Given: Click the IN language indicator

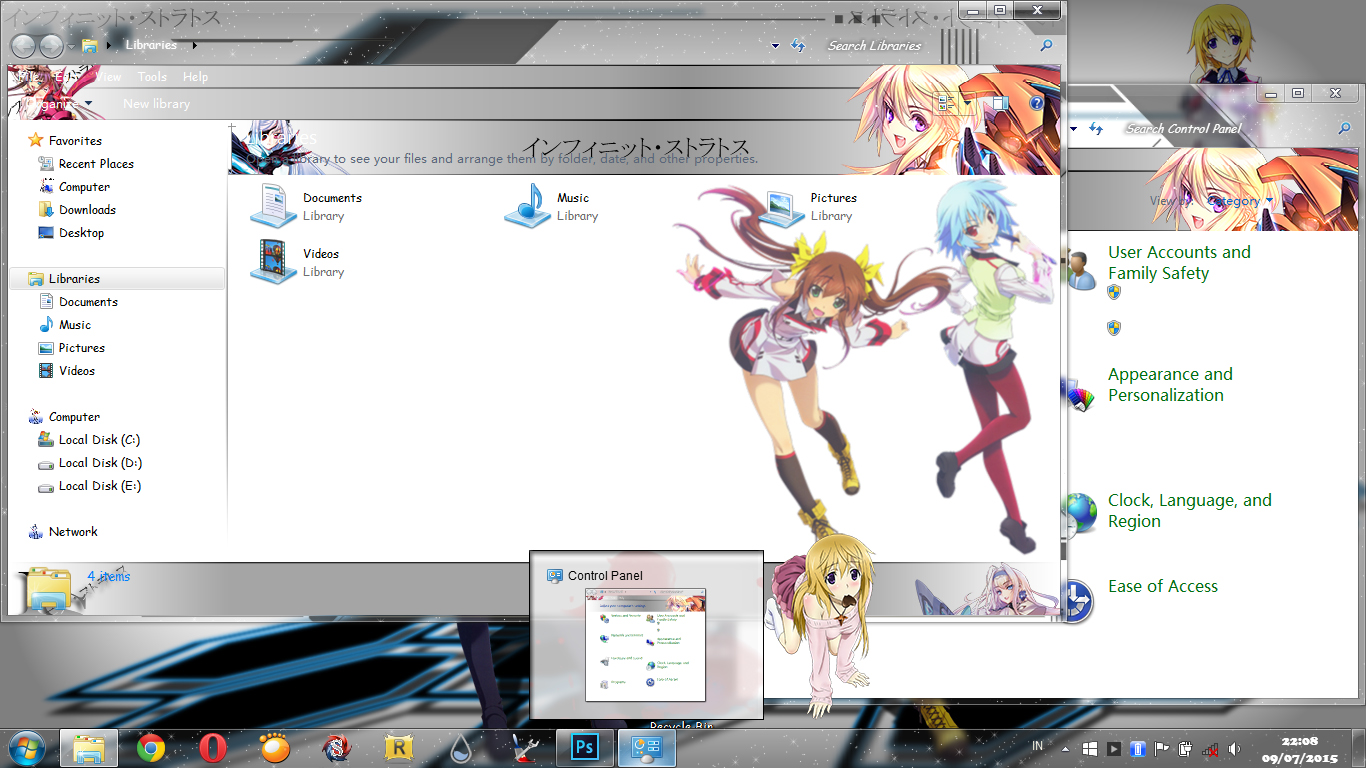Looking at the screenshot, I should (x=1037, y=747).
